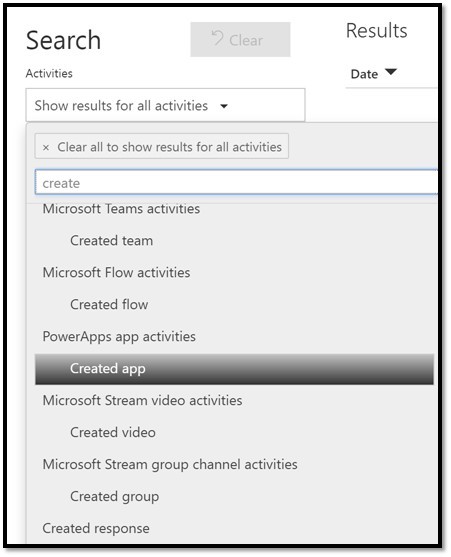Click the 'Search' heading
The width and height of the screenshot is (451, 557).
pos(64,40)
